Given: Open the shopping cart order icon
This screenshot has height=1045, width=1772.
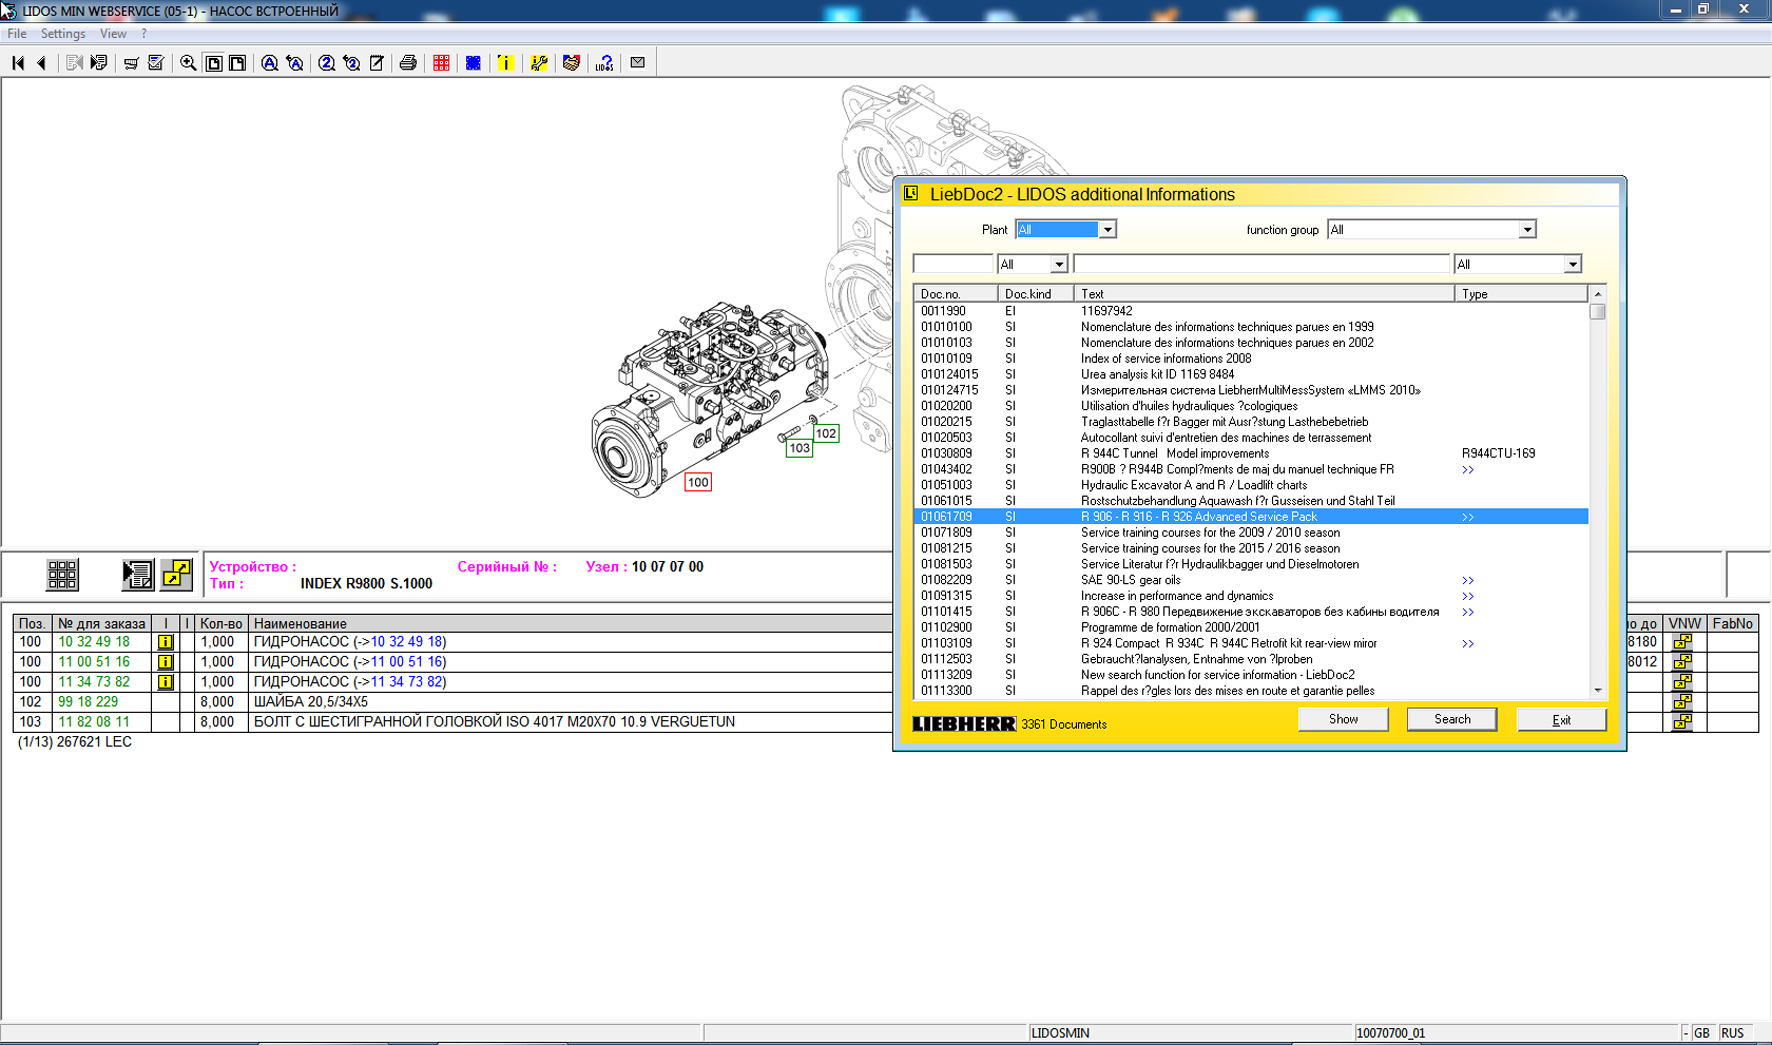Looking at the screenshot, I should [131, 63].
